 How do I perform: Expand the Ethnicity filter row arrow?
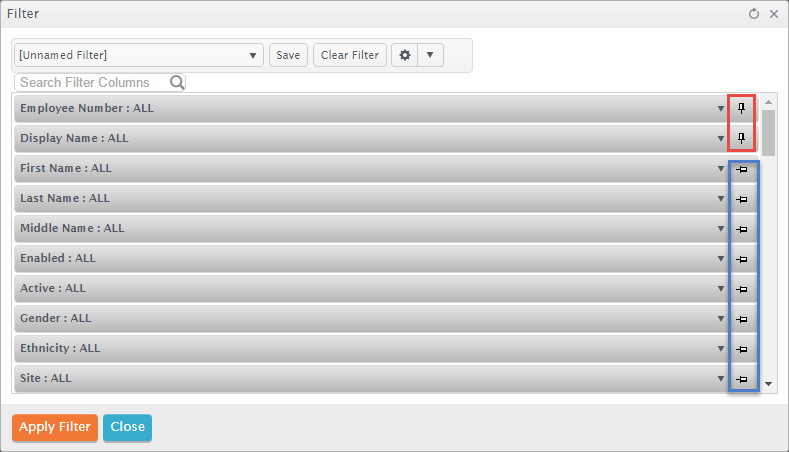721,348
